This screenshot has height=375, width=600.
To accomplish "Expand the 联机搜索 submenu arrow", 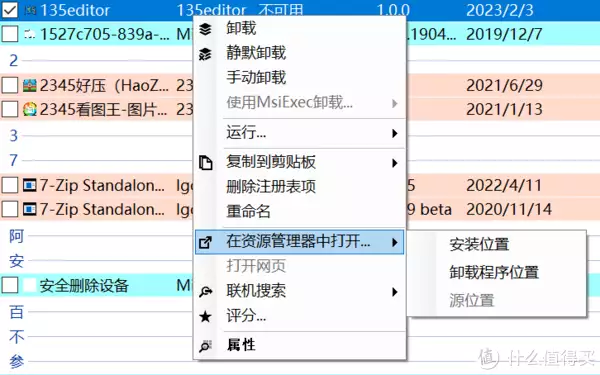I will (395, 292).
